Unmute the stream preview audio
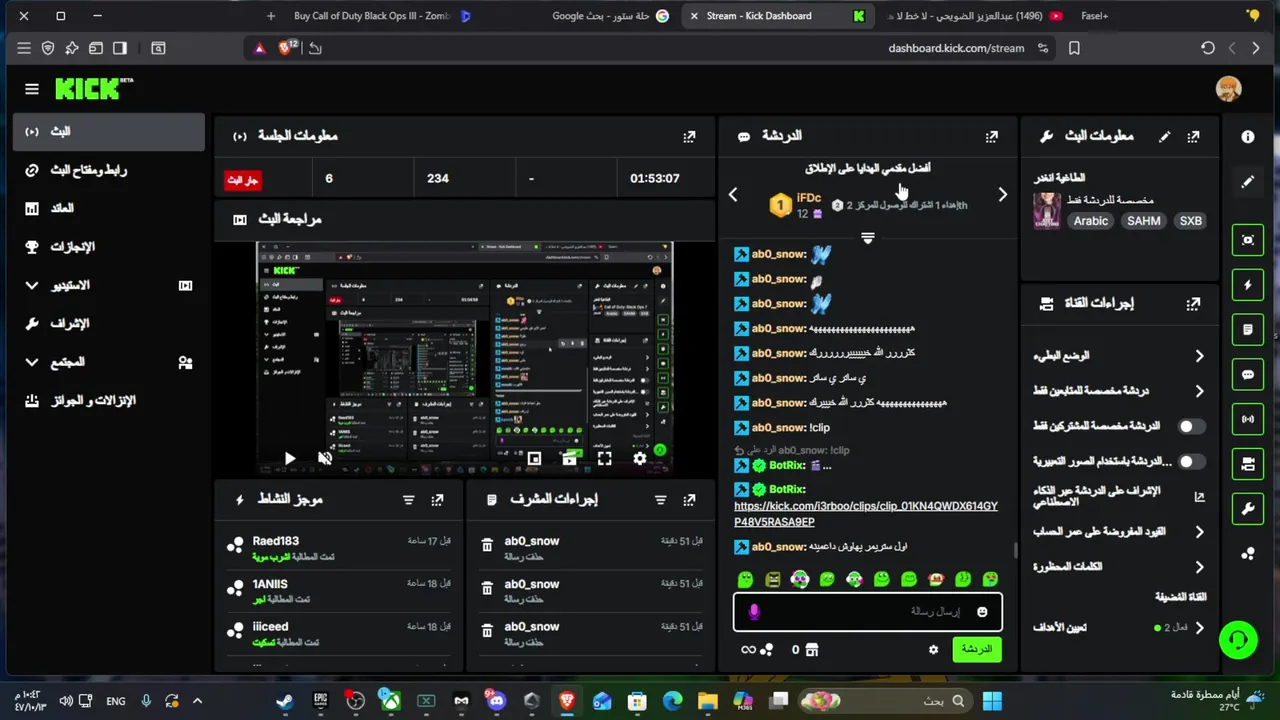The height and width of the screenshot is (720, 1280). [x=325, y=458]
